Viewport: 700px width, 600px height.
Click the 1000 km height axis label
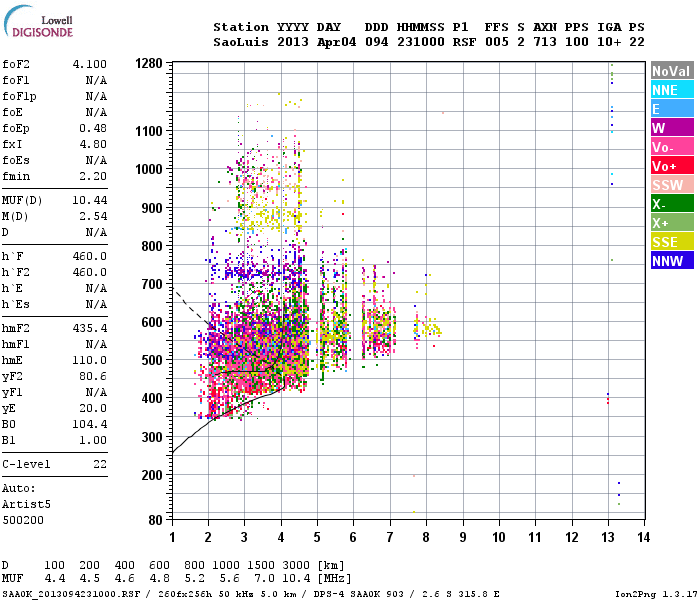[x=149, y=169]
